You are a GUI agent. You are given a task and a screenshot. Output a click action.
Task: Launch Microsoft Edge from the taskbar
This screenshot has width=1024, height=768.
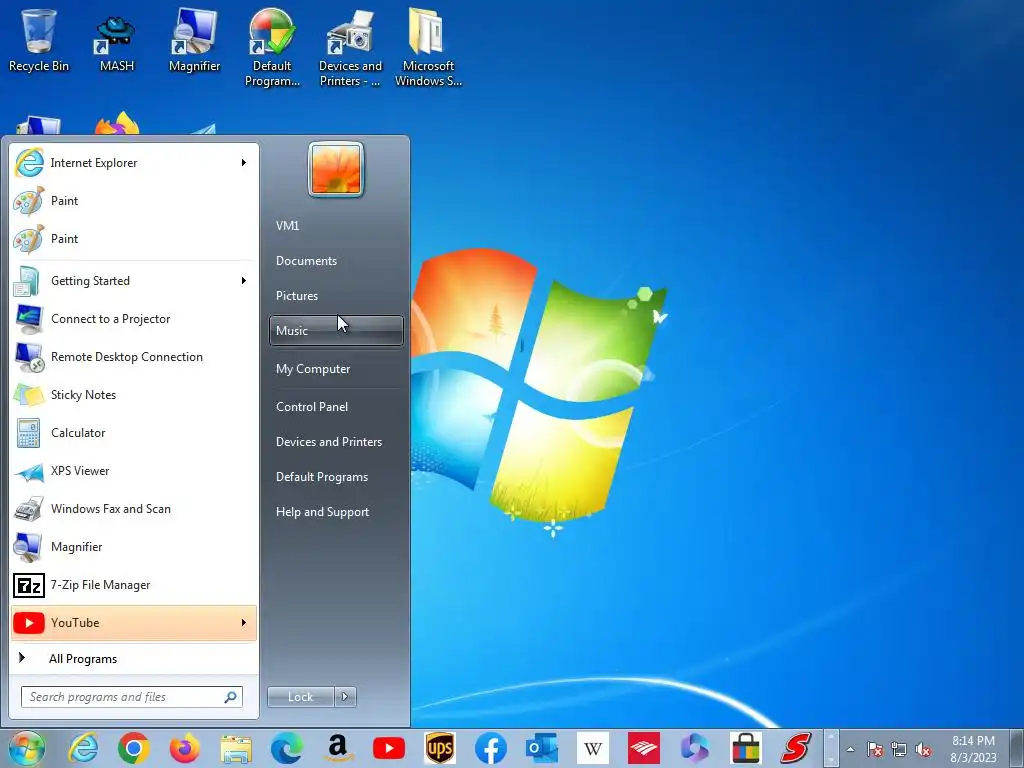[287, 748]
